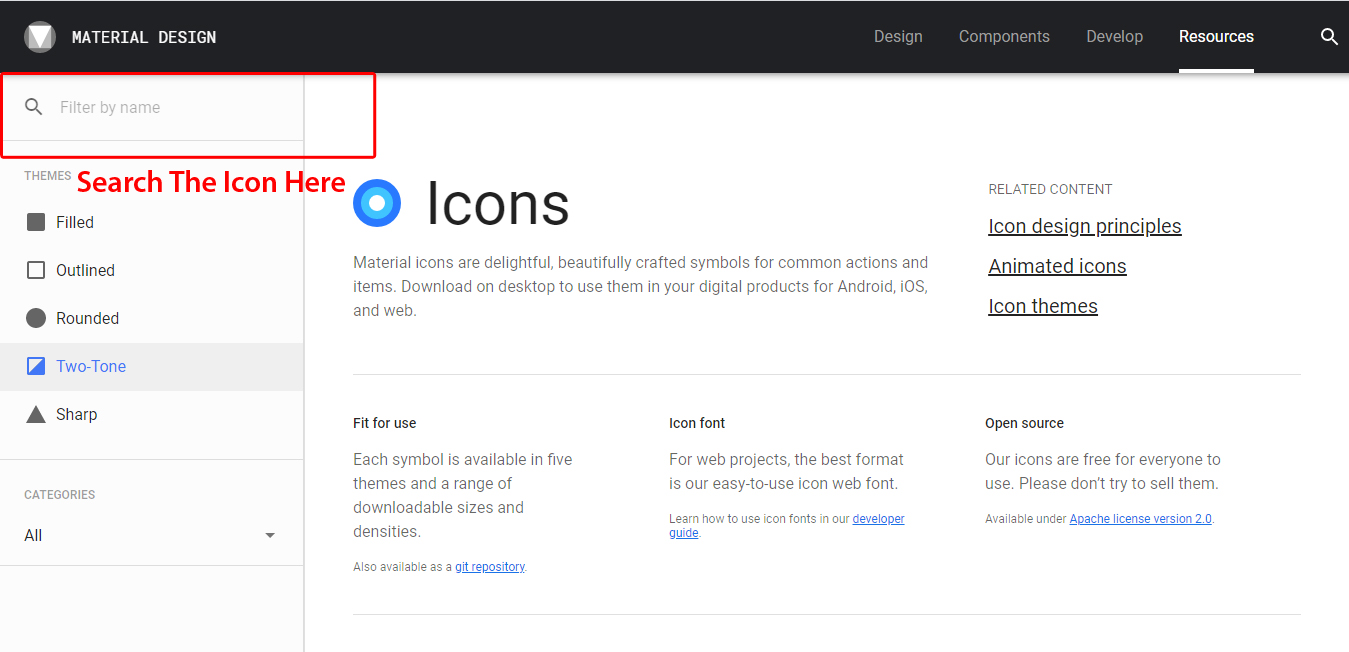Go to the Components tab
The image size is (1349, 652).
pyautogui.click(x=1004, y=37)
